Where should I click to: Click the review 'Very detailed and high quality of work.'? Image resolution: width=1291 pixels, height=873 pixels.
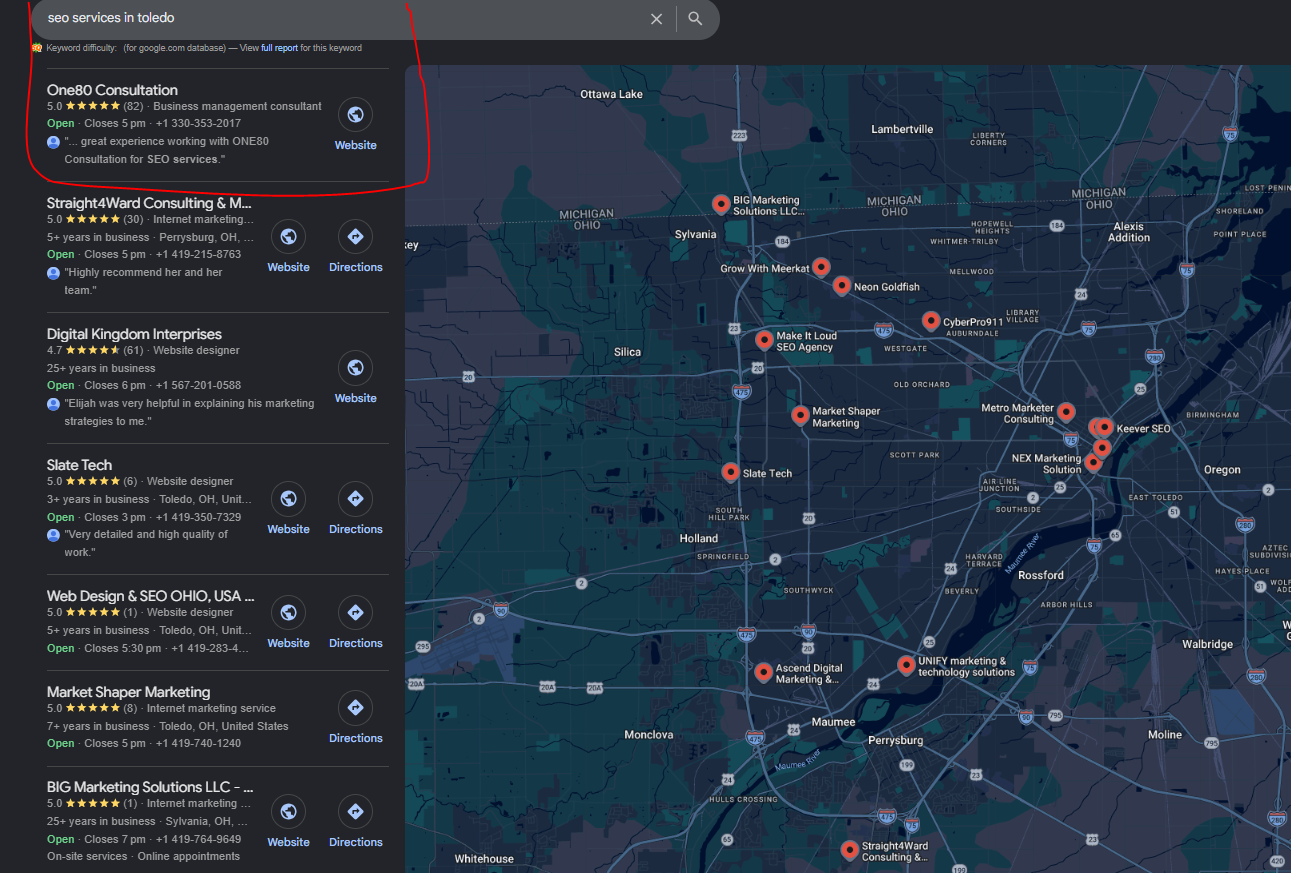146,543
